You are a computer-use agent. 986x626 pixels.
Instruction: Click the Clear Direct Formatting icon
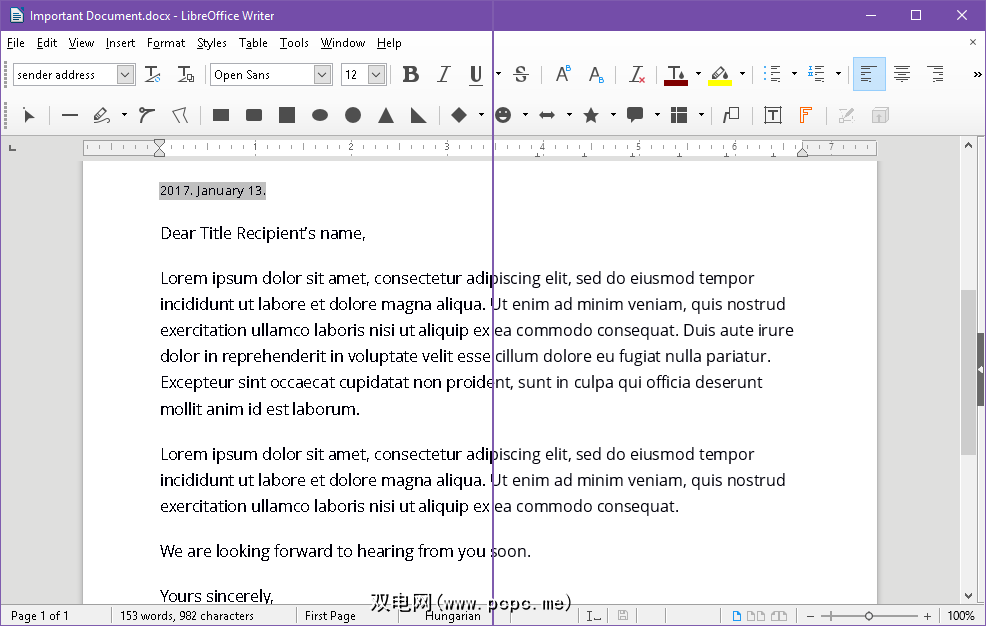tap(637, 75)
